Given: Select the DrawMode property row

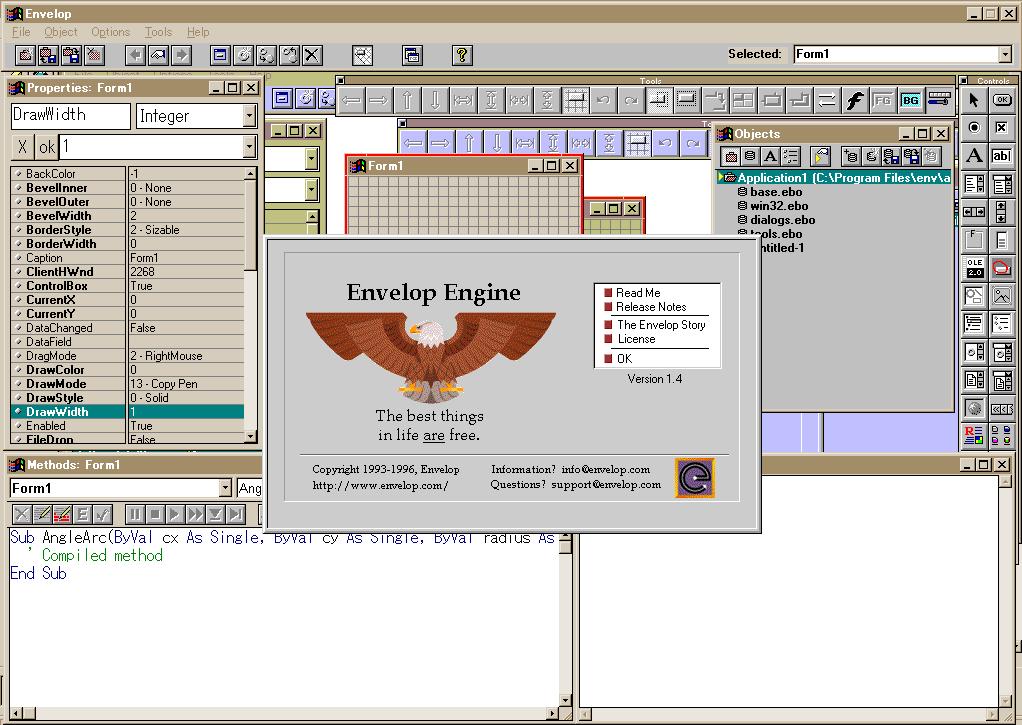Looking at the screenshot, I should tap(127, 383).
